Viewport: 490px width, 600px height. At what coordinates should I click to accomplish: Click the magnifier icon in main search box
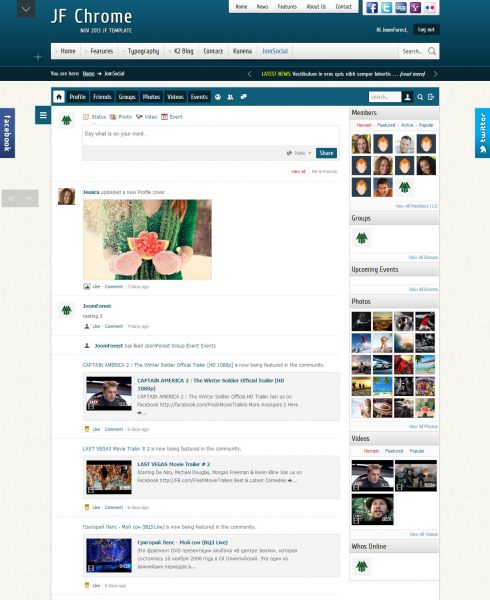pyautogui.click(x=432, y=51)
